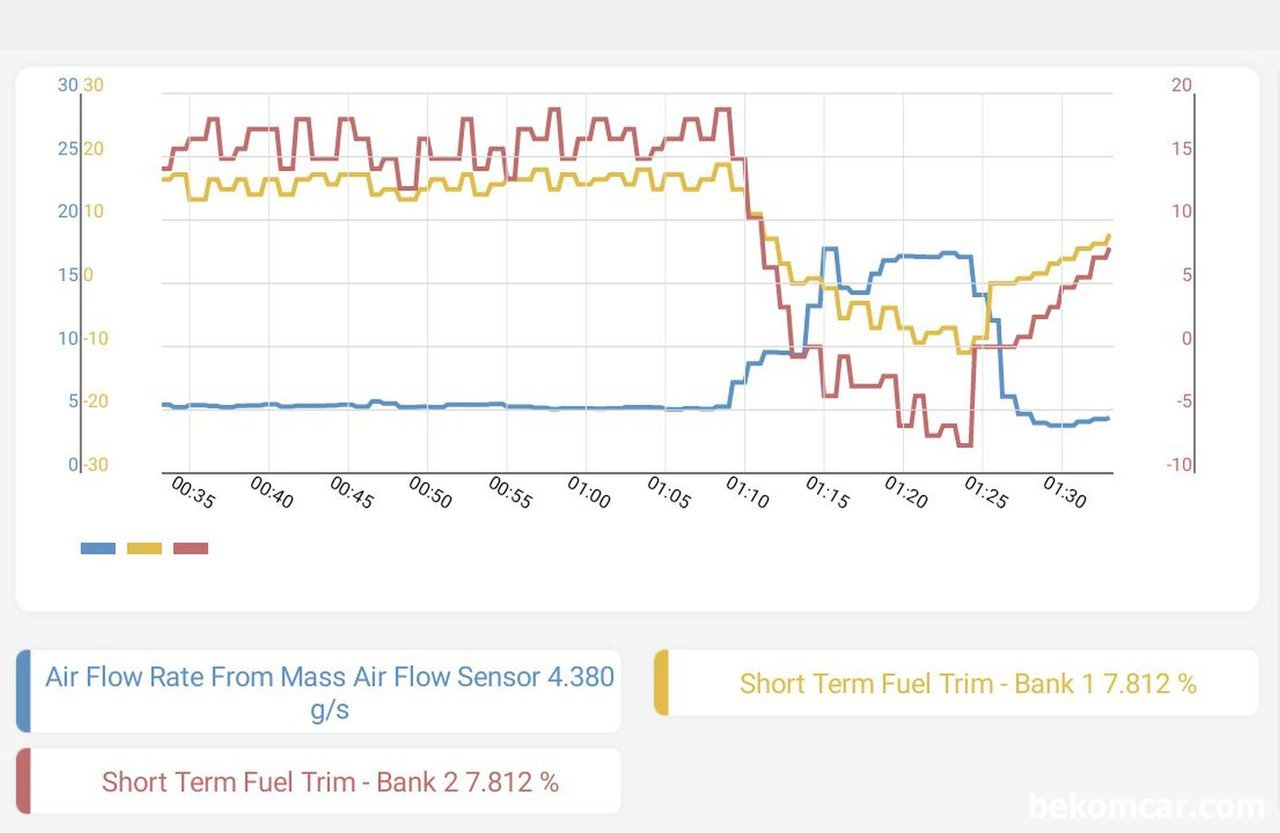Select the Air Flow Rate sensor card
The width and height of the screenshot is (1280, 833).
[319, 692]
